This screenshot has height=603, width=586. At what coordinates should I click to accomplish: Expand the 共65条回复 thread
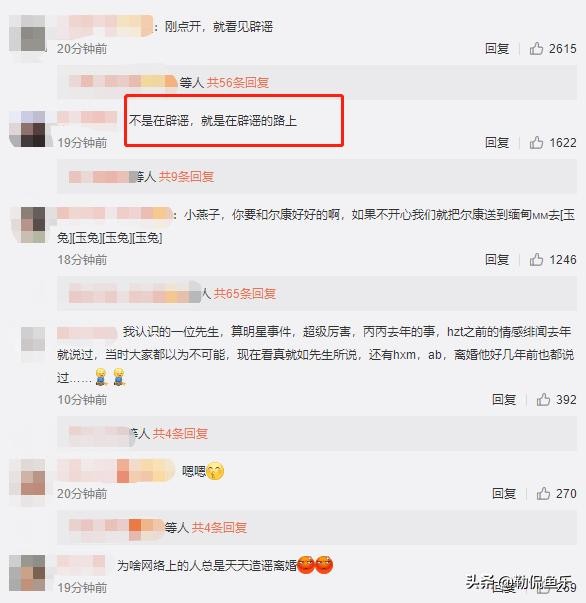[x=245, y=294]
